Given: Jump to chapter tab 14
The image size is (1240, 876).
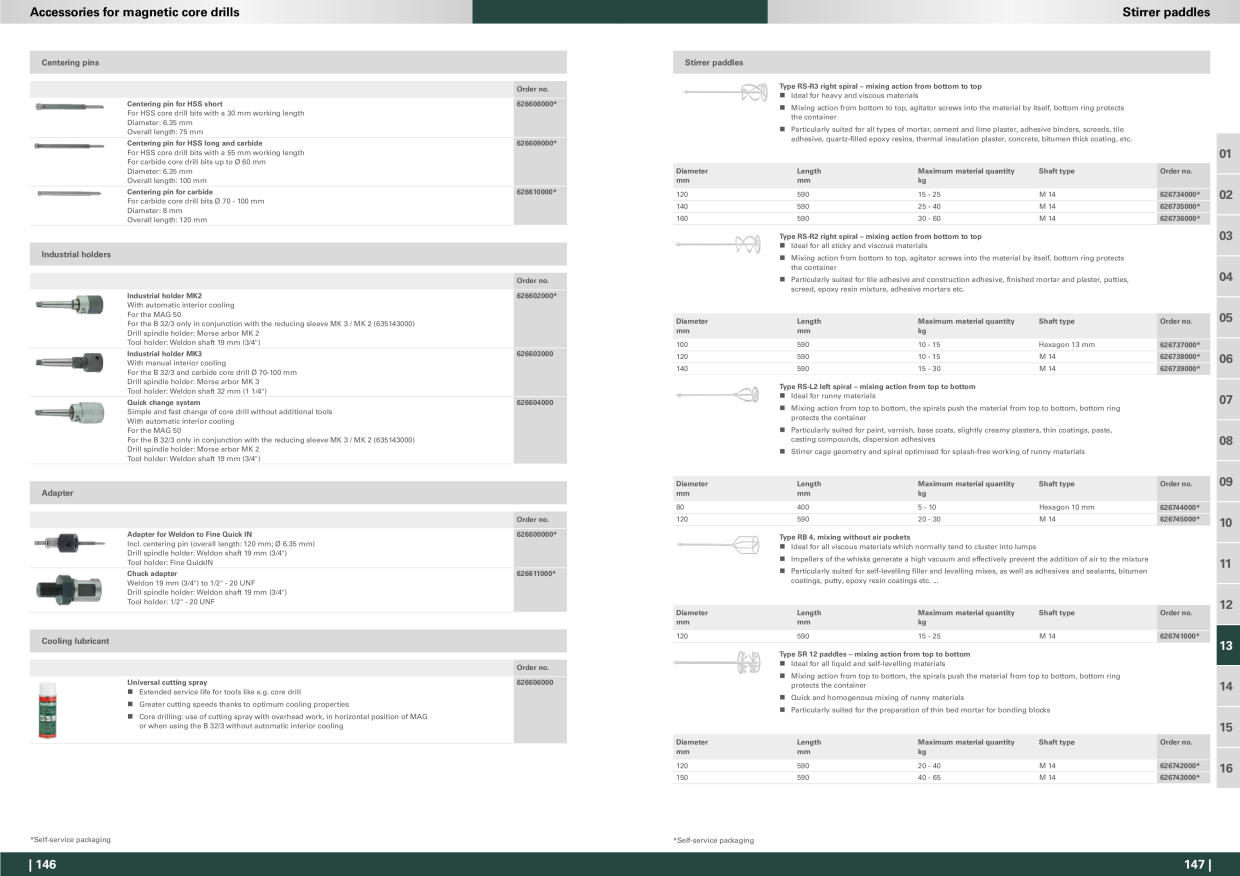Looking at the screenshot, I should point(1226,687).
